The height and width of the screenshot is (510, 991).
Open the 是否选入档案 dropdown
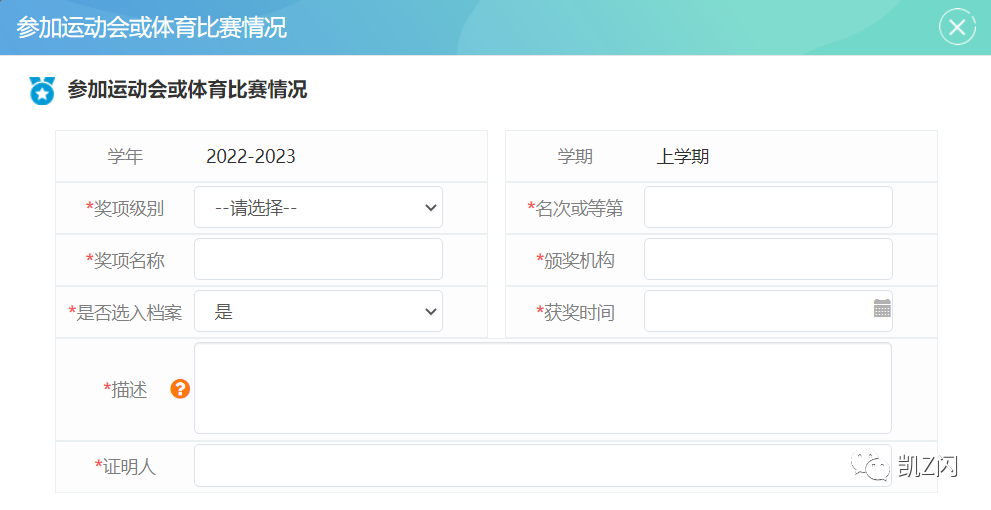pyautogui.click(x=318, y=311)
